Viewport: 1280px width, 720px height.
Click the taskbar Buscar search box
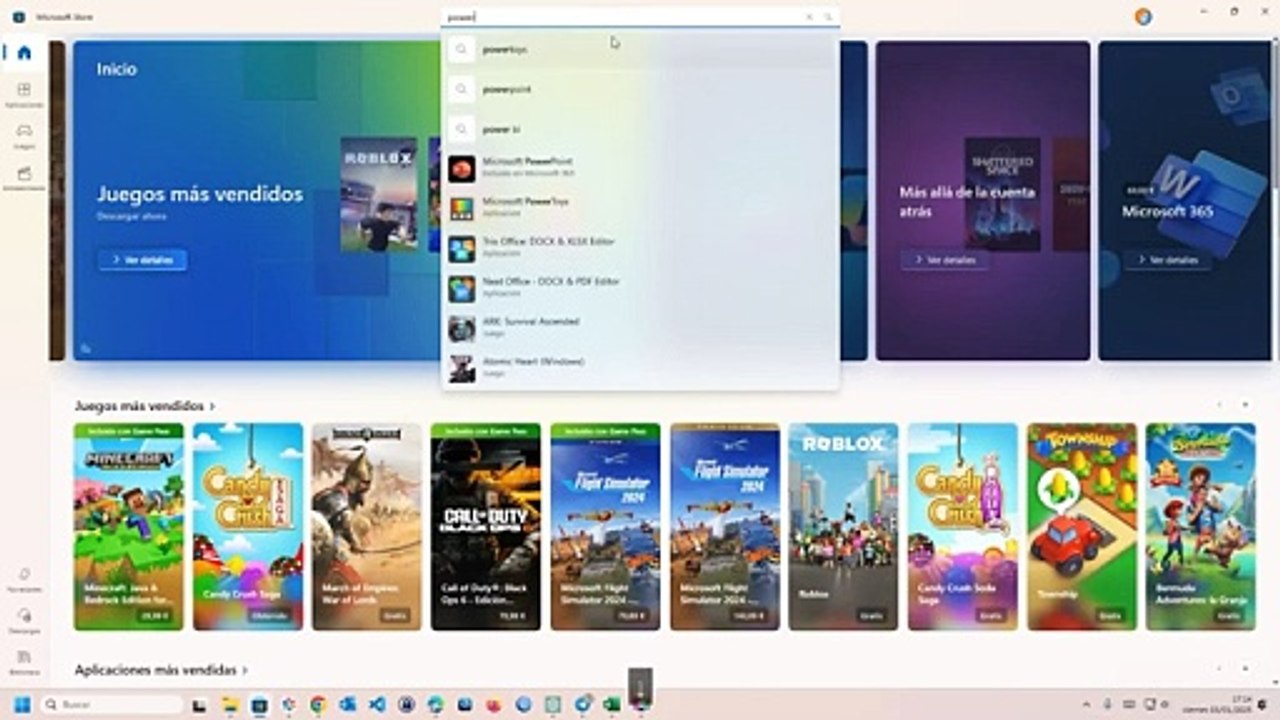tap(111, 705)
